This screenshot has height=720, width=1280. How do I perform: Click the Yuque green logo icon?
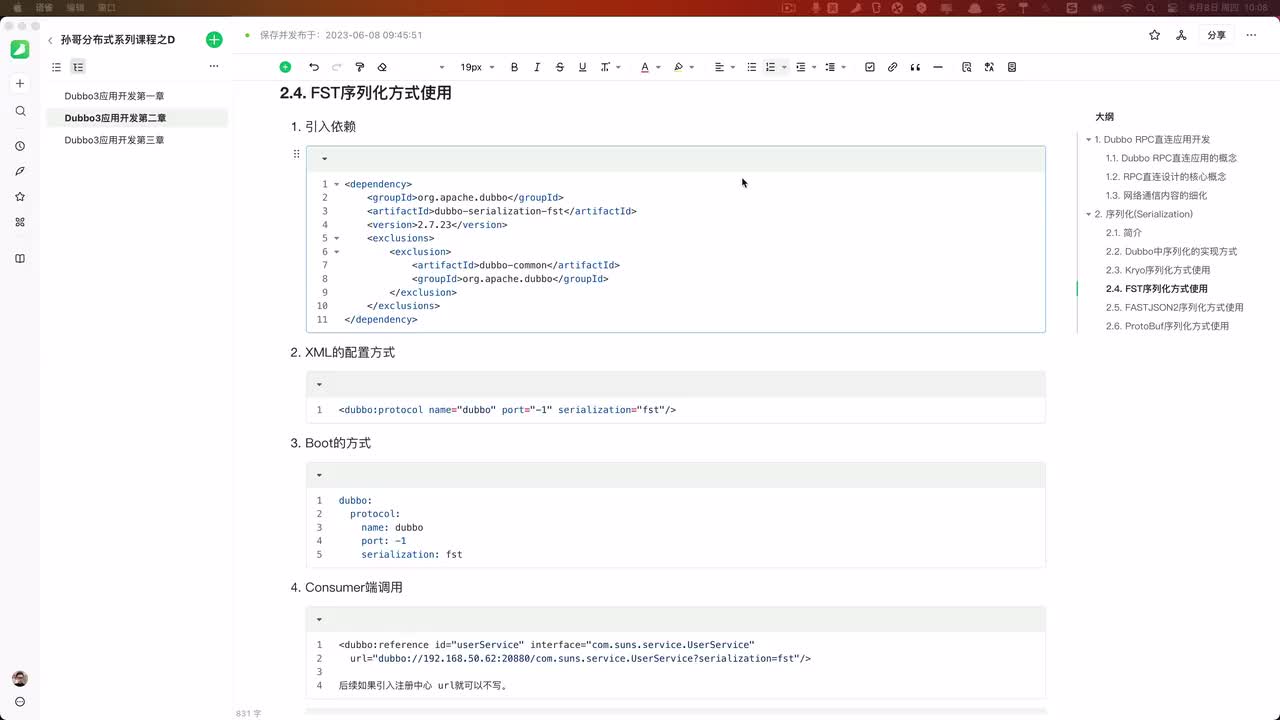pyautogui.click(x=20, y=49)
